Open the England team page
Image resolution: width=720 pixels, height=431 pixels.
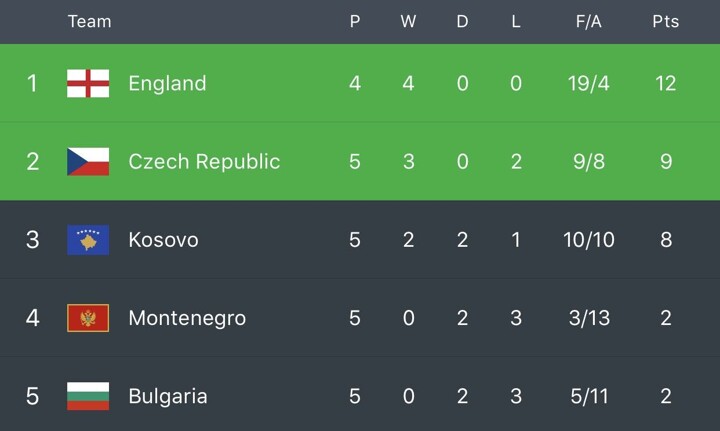167,83
